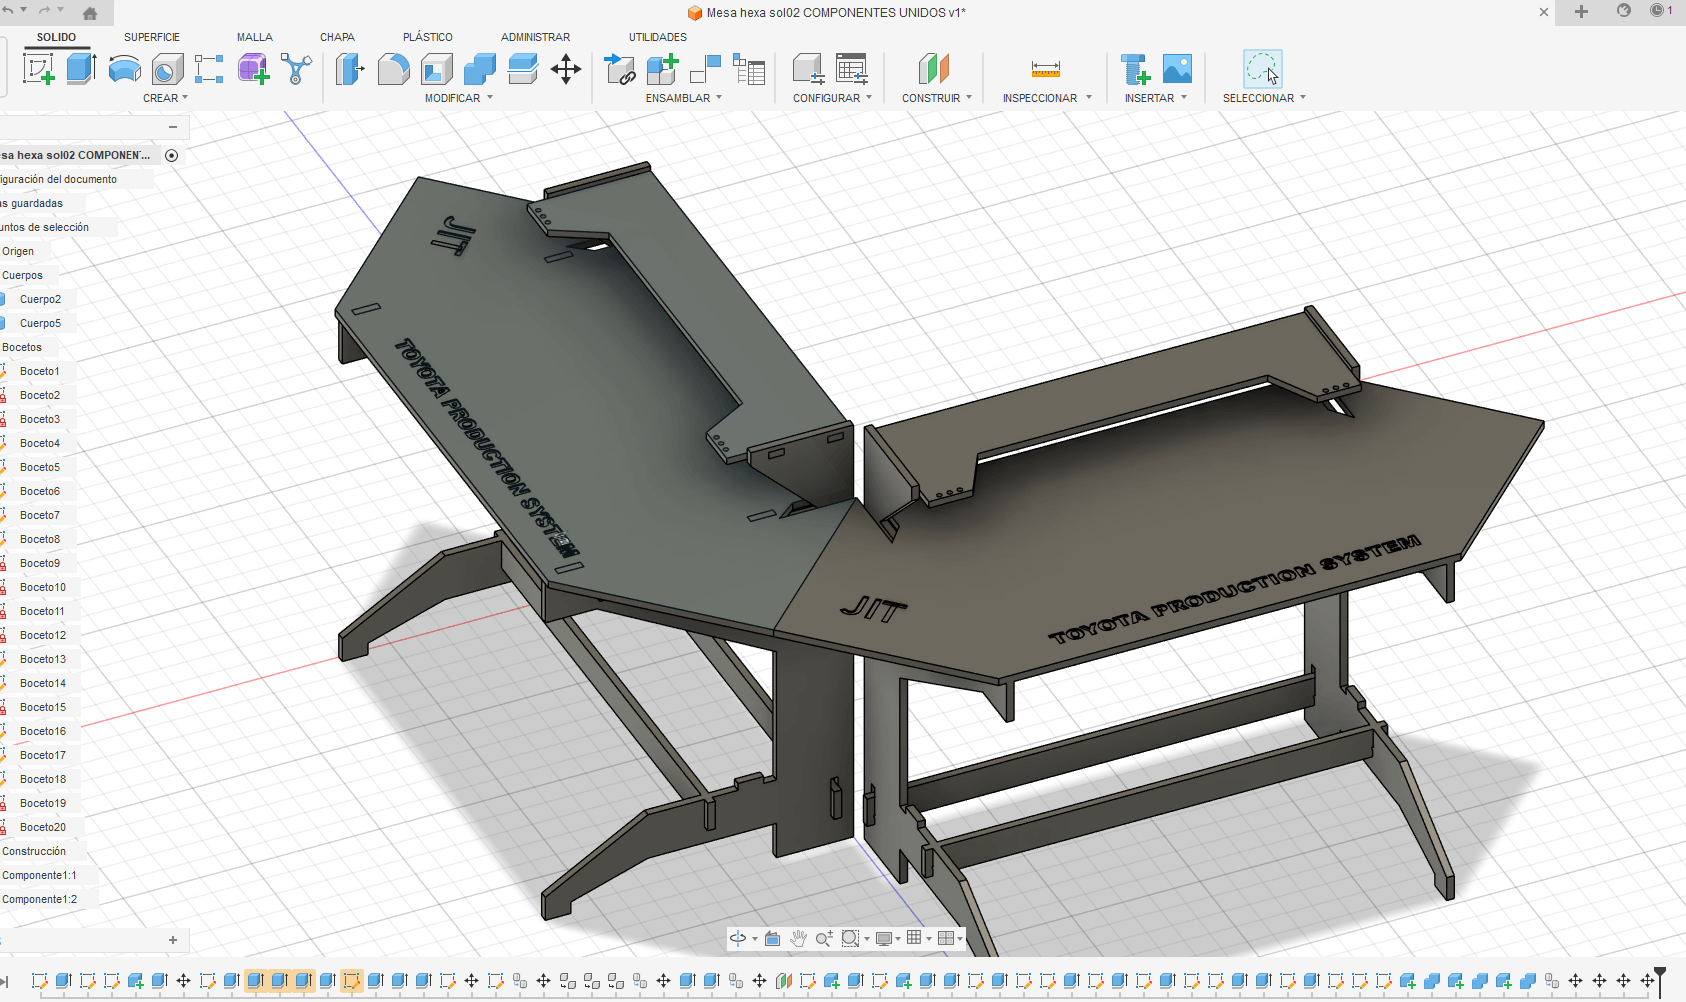The width and height of the screenshot is (1686, 1002).
Task: Select the Shell tool
Action: (x=437, y=69)
